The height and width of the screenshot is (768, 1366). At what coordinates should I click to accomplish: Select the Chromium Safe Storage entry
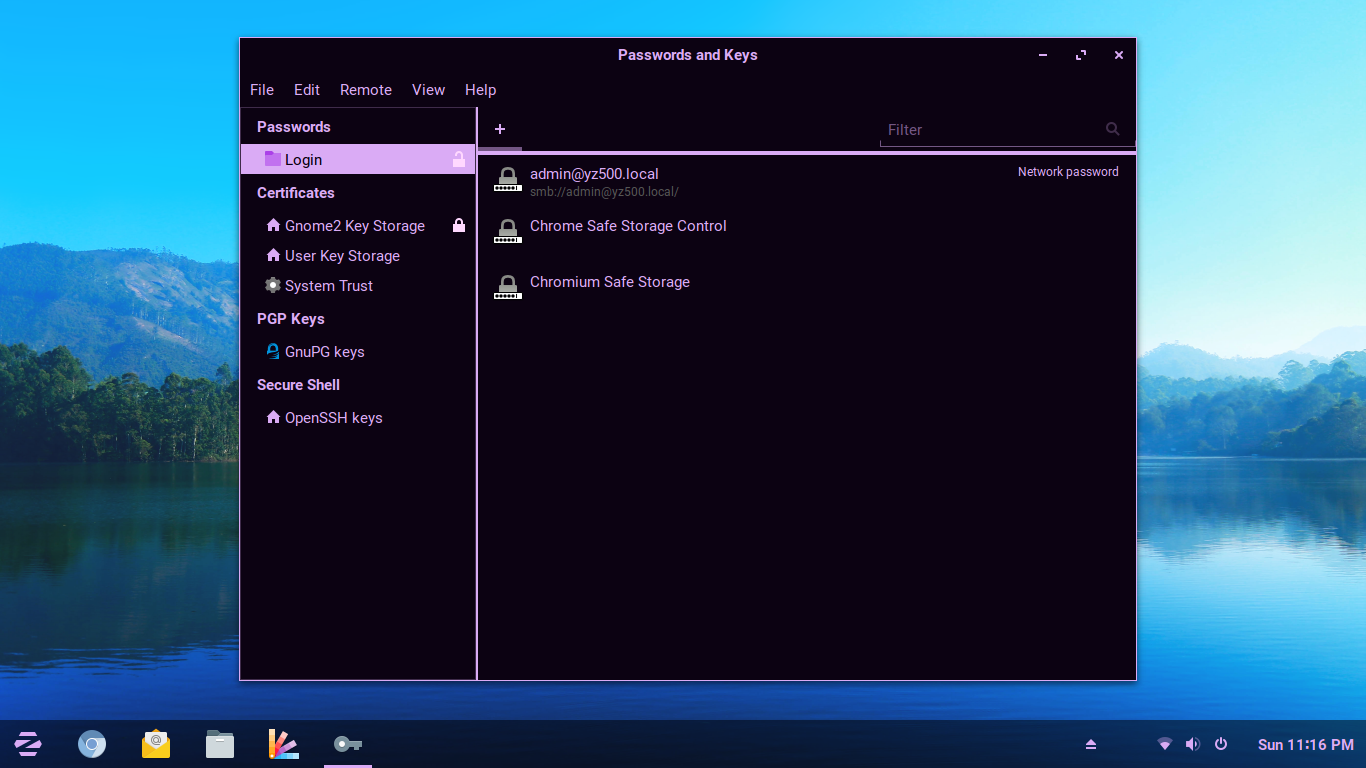point(609,283)
